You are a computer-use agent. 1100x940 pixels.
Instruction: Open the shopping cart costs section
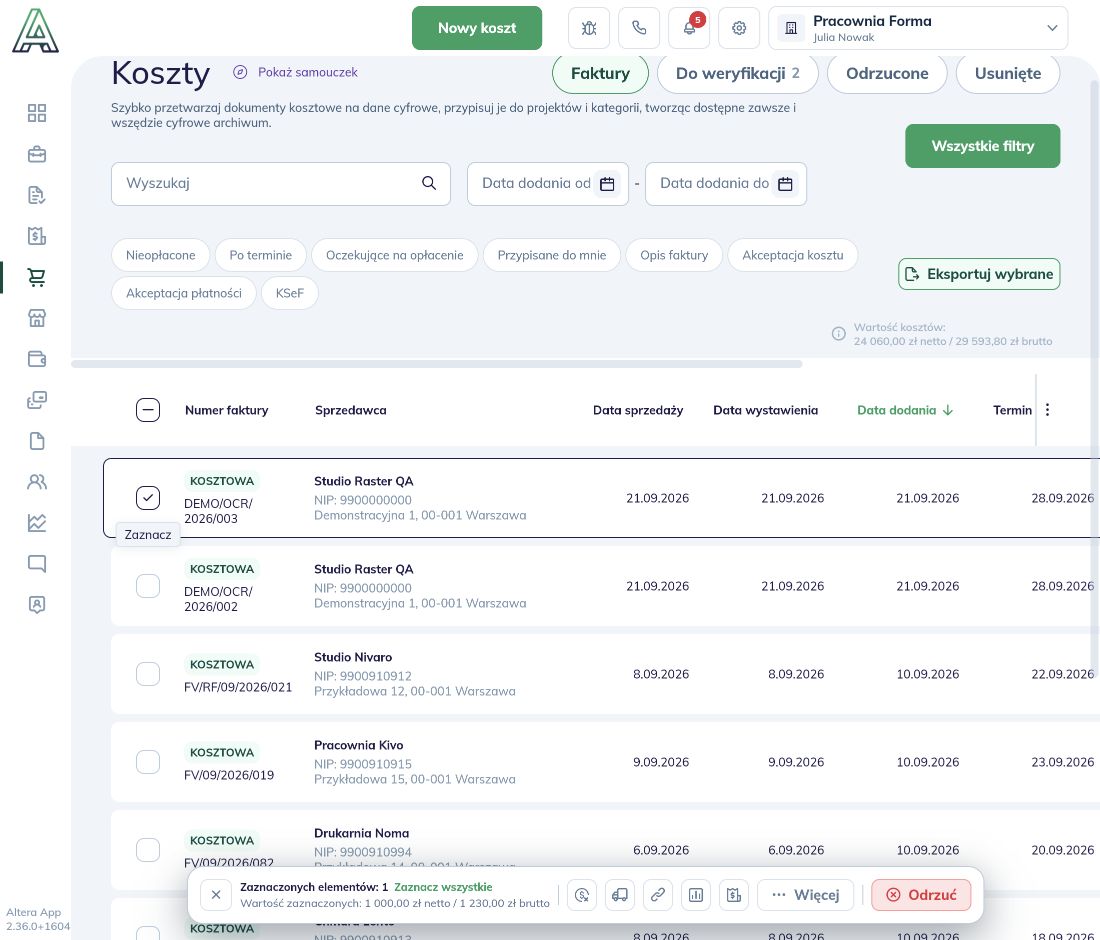coord(36,277)
